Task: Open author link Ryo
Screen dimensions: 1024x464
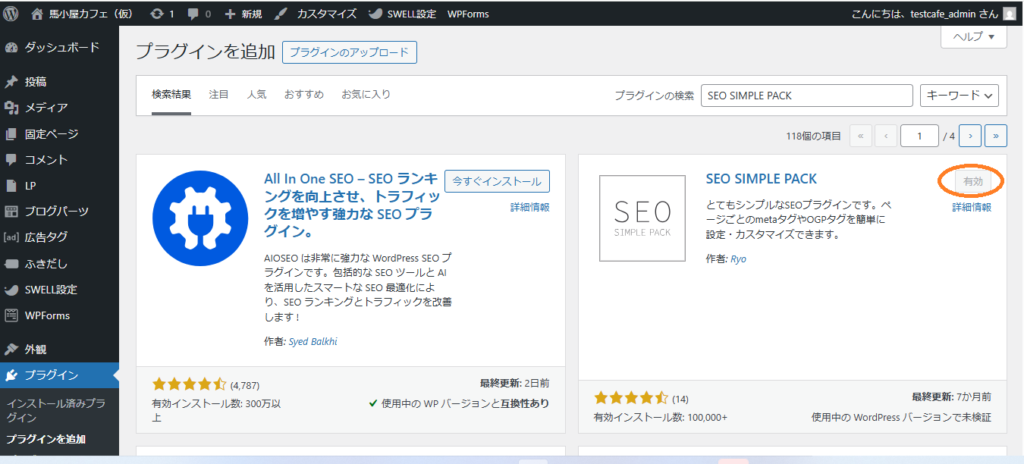Action: click(x=738, y=259)
